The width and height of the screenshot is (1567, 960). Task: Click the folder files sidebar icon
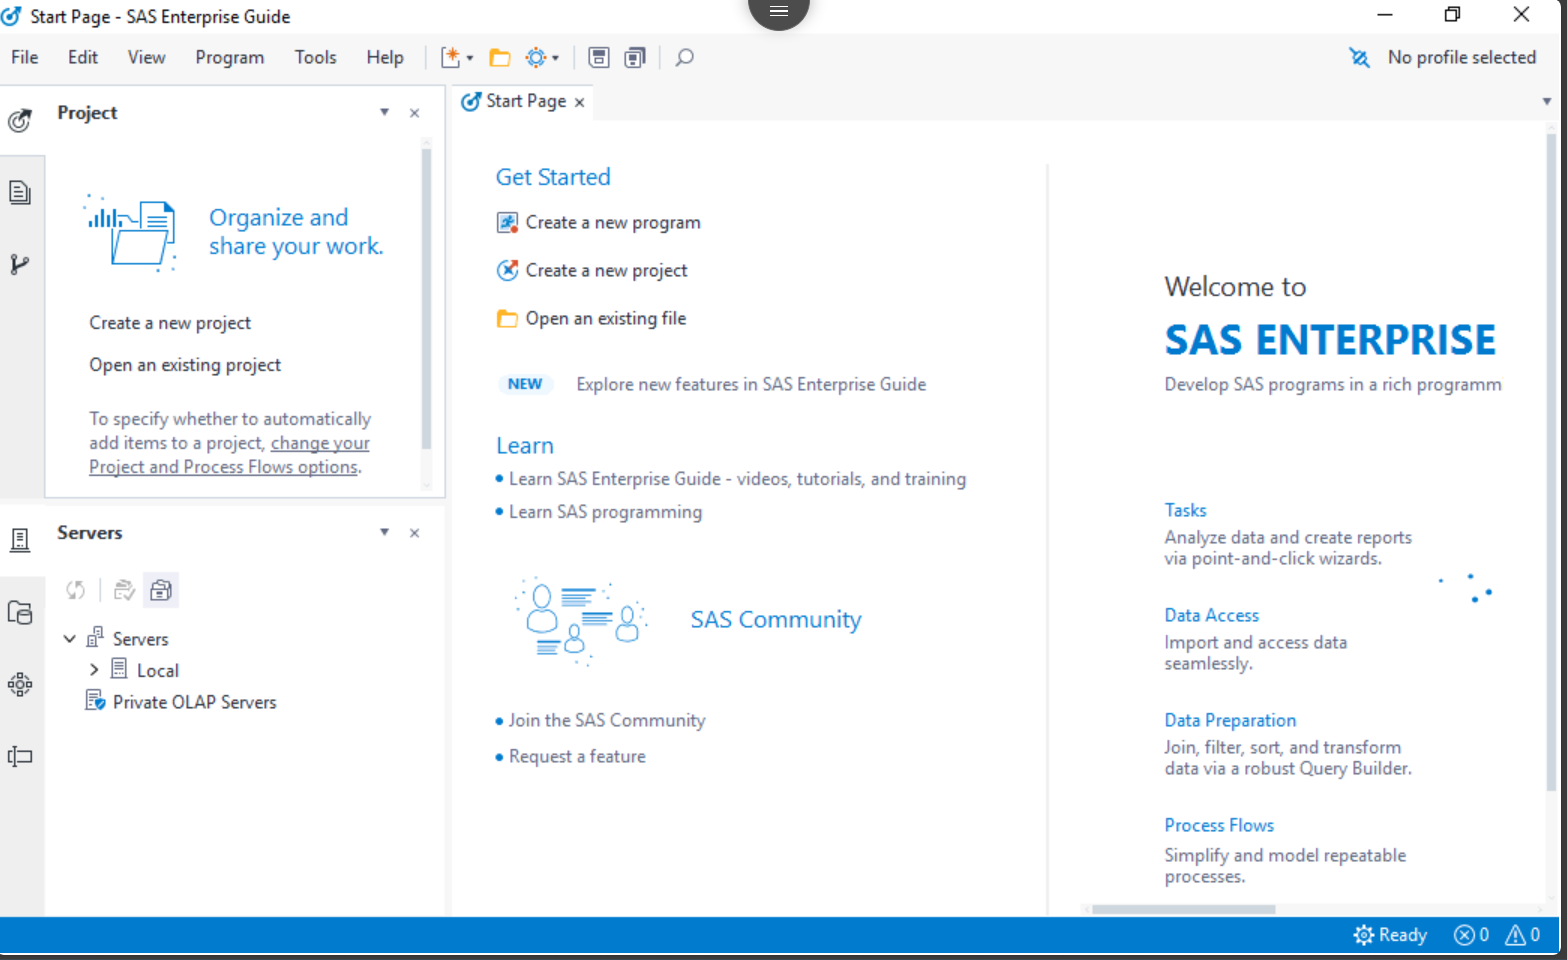(x=20, y=612)
